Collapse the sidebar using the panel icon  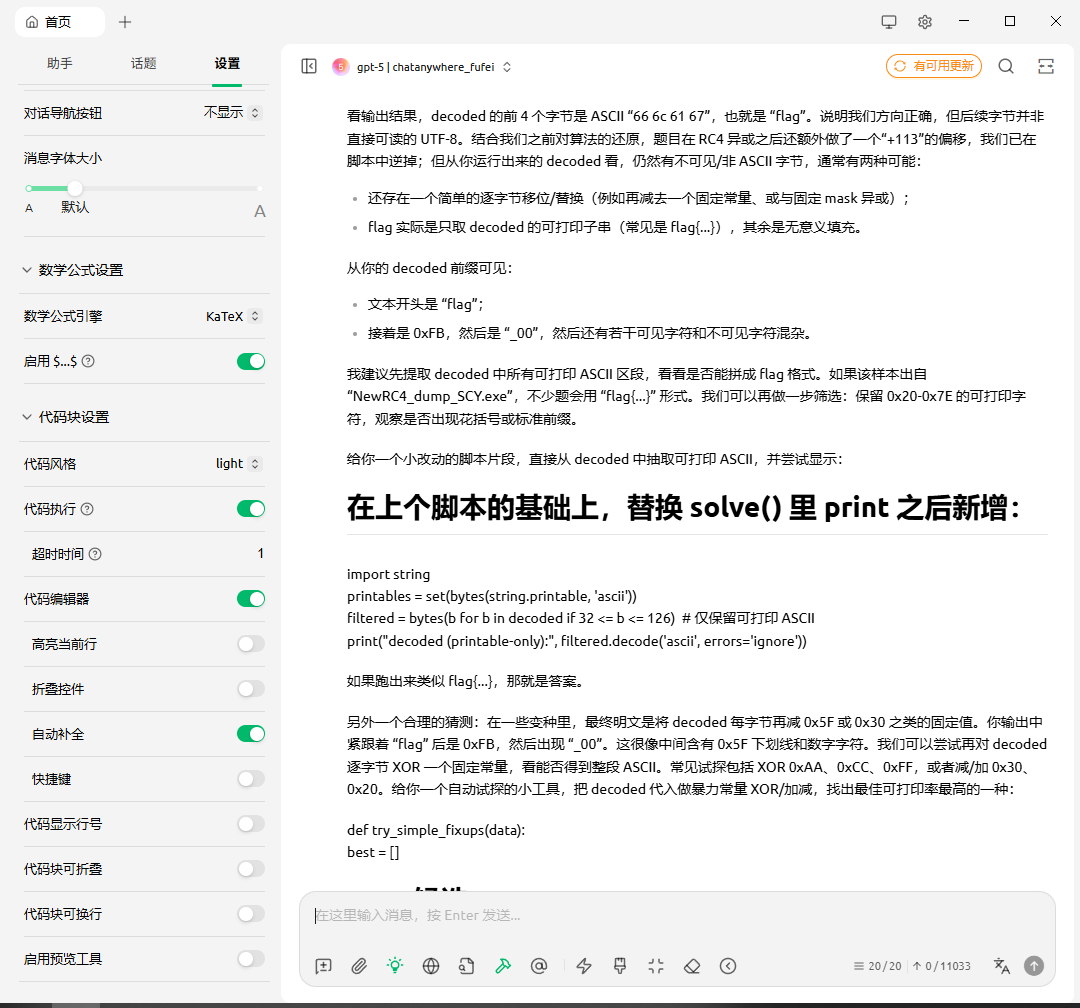pyautogui.click(x=309, y=66)
